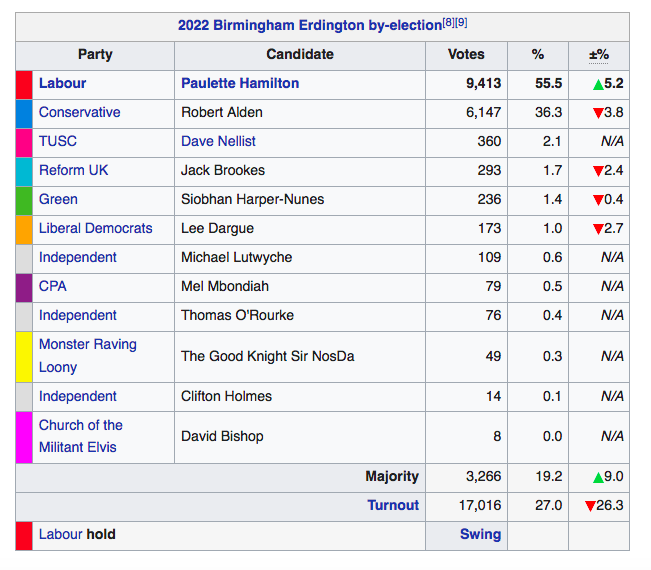Click the Church of the Militant Elvis link
The width and height of the screenshot is (651, 570).
[80, 436]
